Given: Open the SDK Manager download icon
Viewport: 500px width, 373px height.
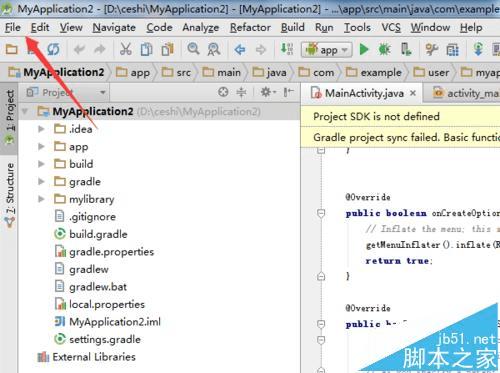Looking at the screenshot, I should pos(478,49).
